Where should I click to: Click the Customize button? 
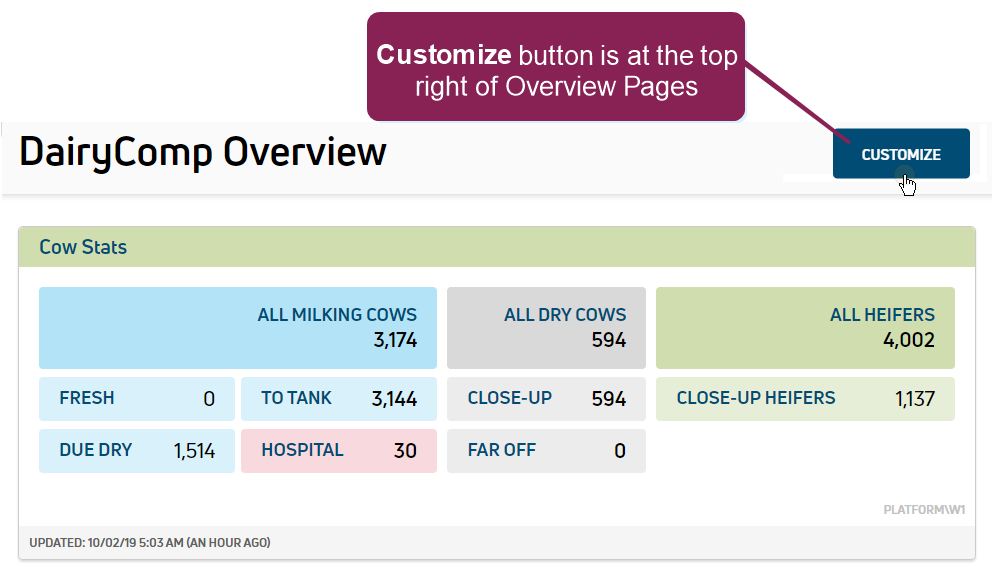900,154
